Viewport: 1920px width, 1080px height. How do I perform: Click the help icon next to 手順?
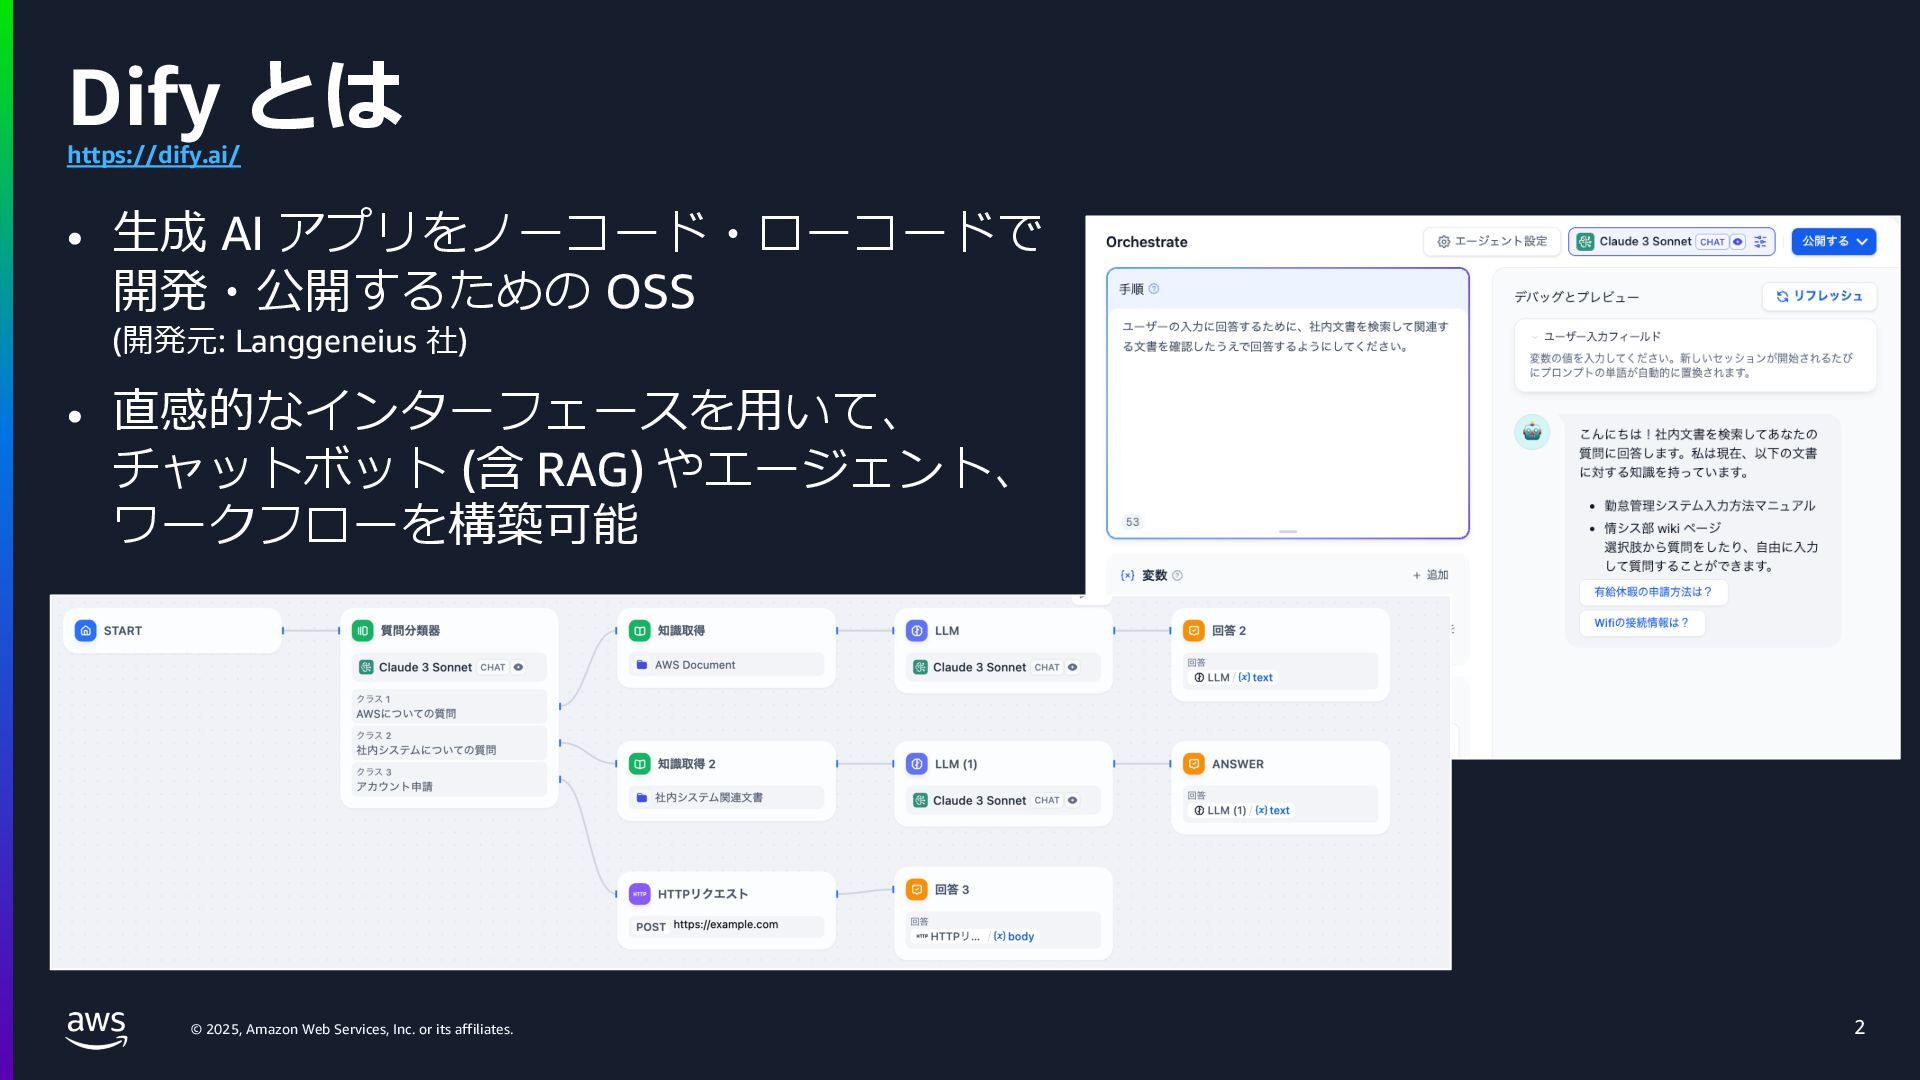pyautogui.click(x=1154, y=289)
